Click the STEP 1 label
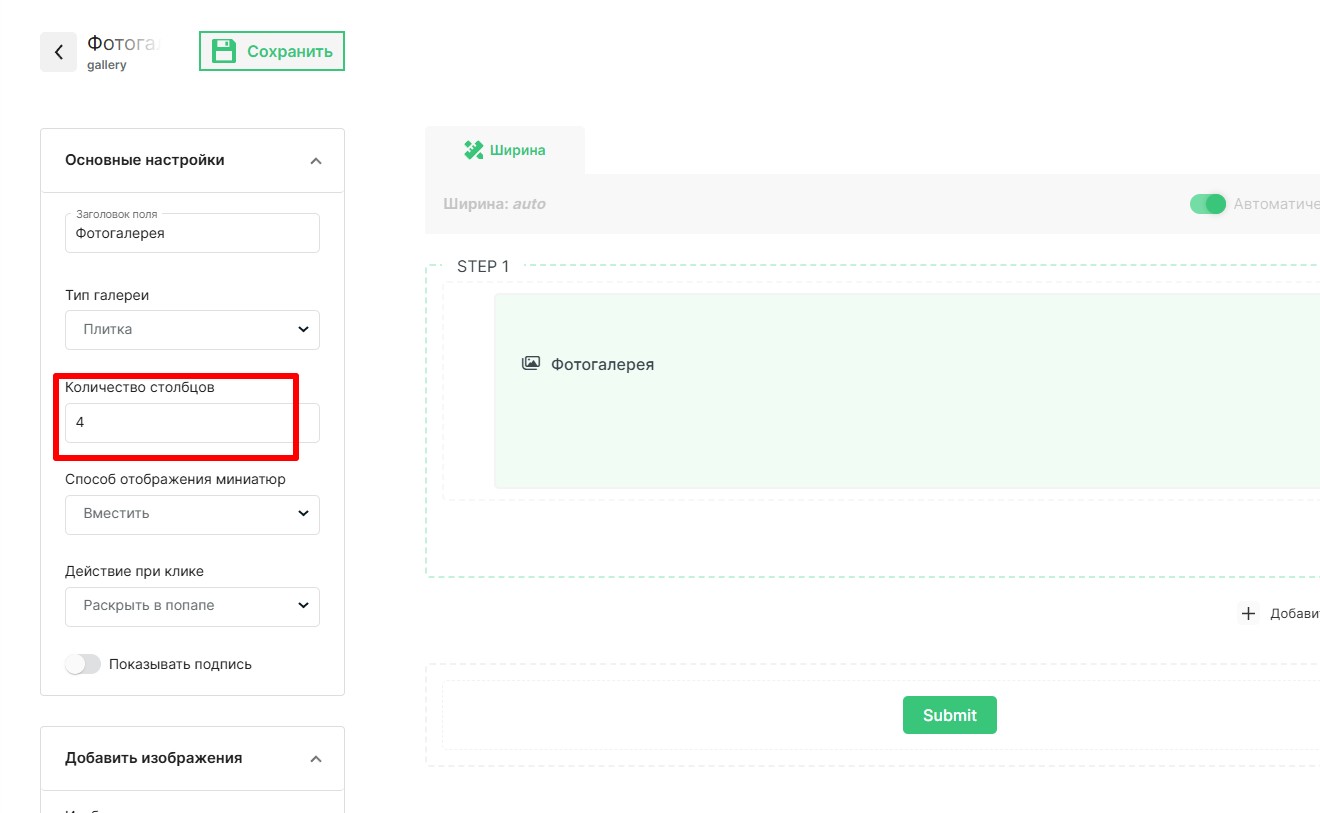This screenshot has width=1320, height=813. [483, 266]
